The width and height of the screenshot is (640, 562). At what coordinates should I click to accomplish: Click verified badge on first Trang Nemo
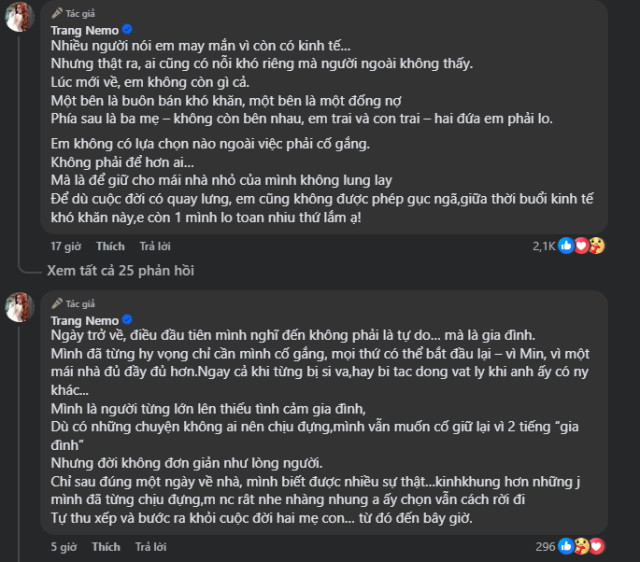point(127,30)
